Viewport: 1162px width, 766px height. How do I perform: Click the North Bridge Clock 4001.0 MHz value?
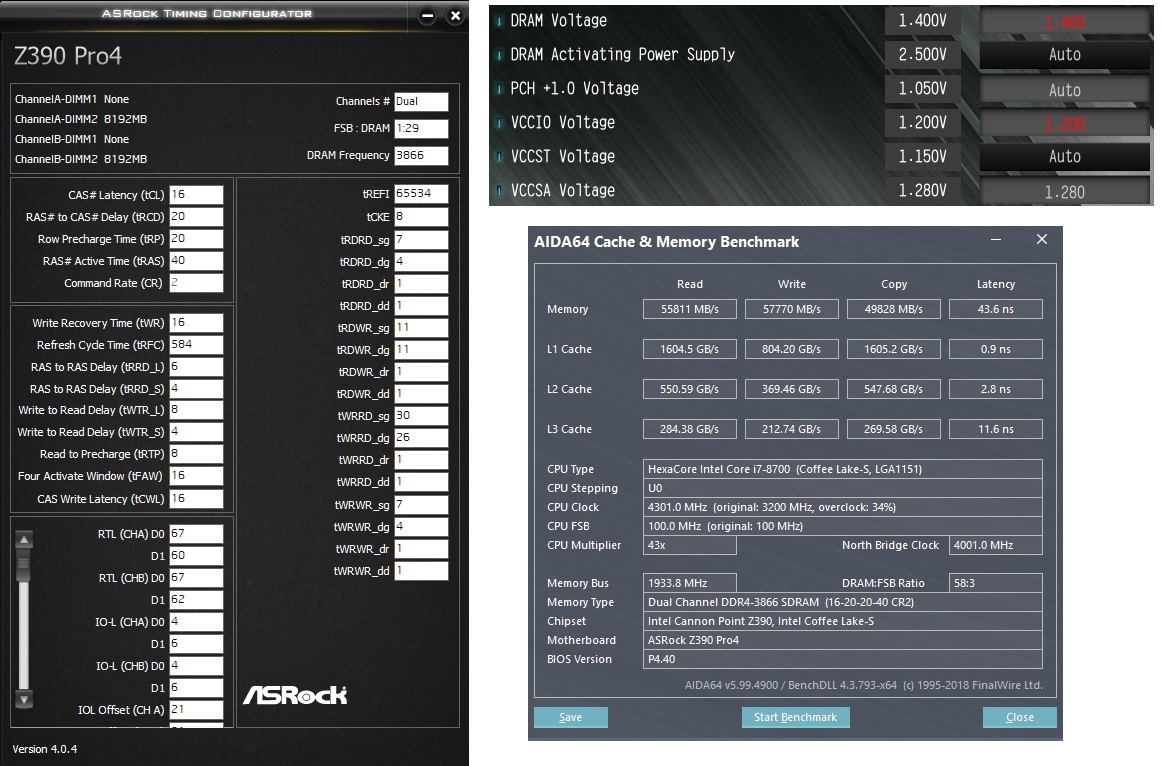coord(996,545)
